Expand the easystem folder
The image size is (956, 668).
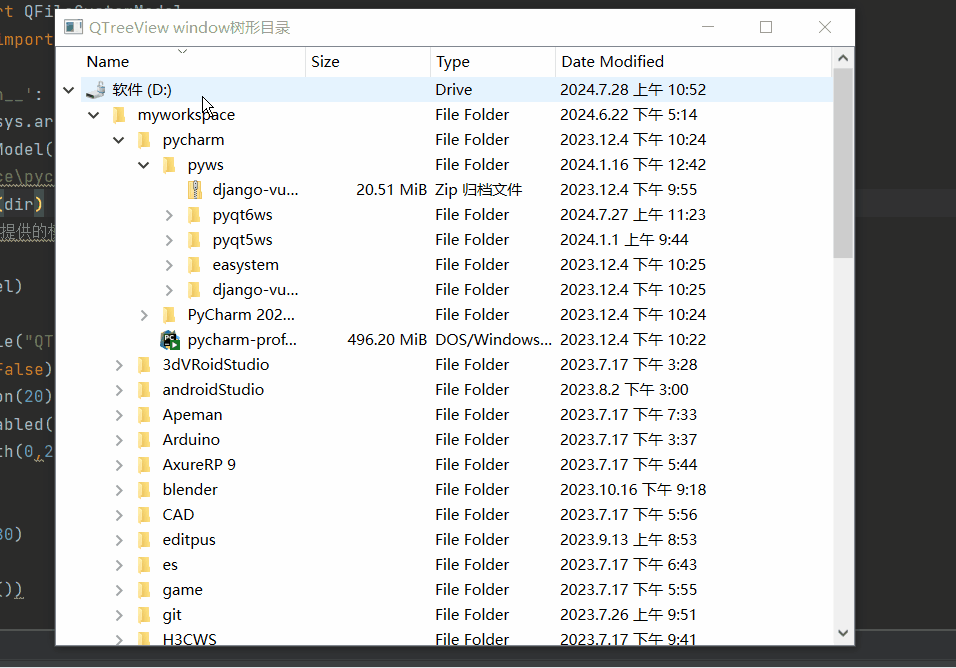click(x=169, y=265)
